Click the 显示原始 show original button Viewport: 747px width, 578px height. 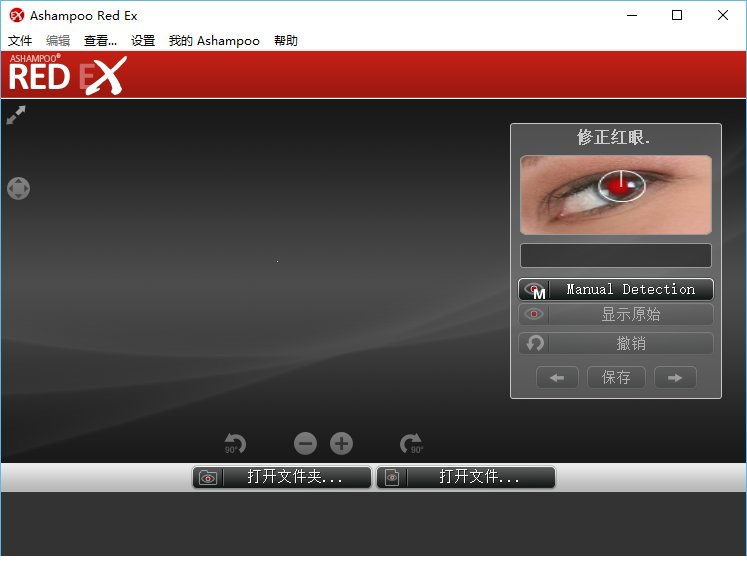616,314
